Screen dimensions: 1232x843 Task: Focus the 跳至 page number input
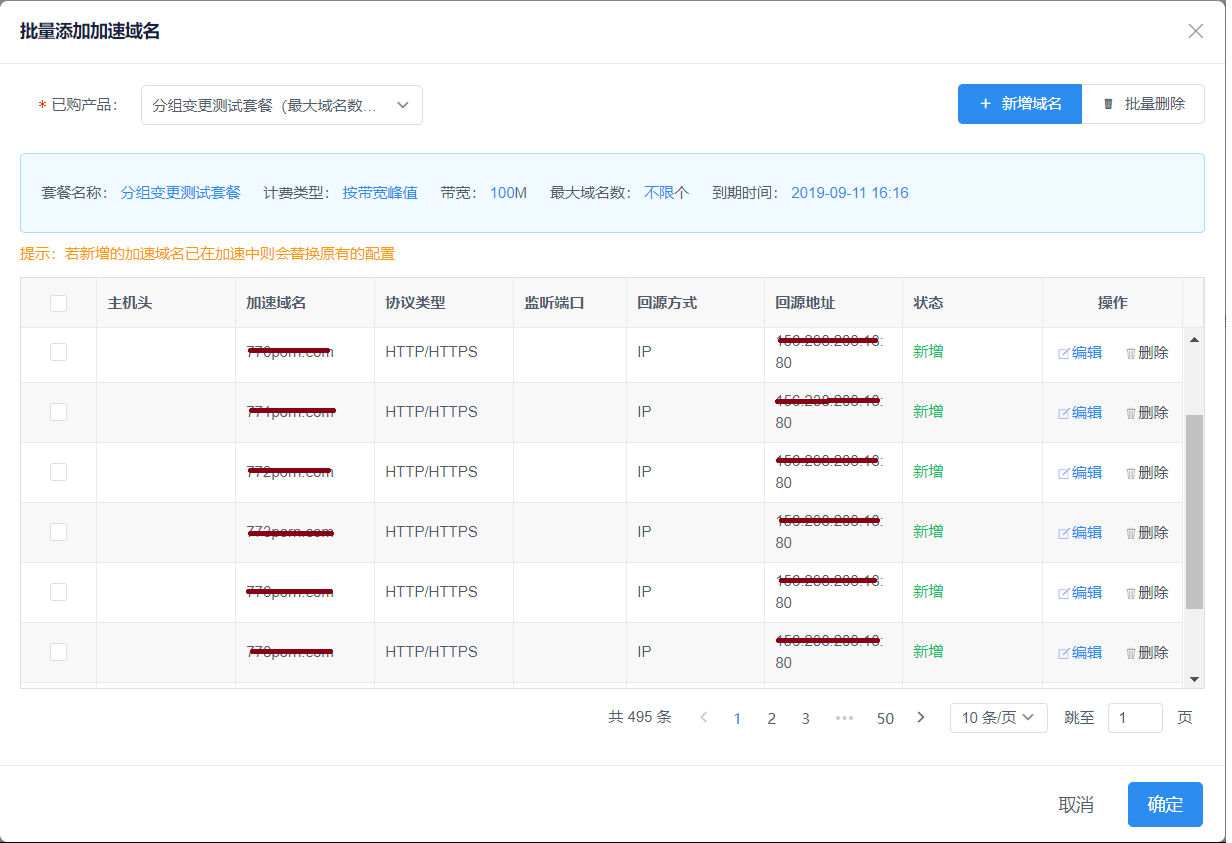point(1135,718)
